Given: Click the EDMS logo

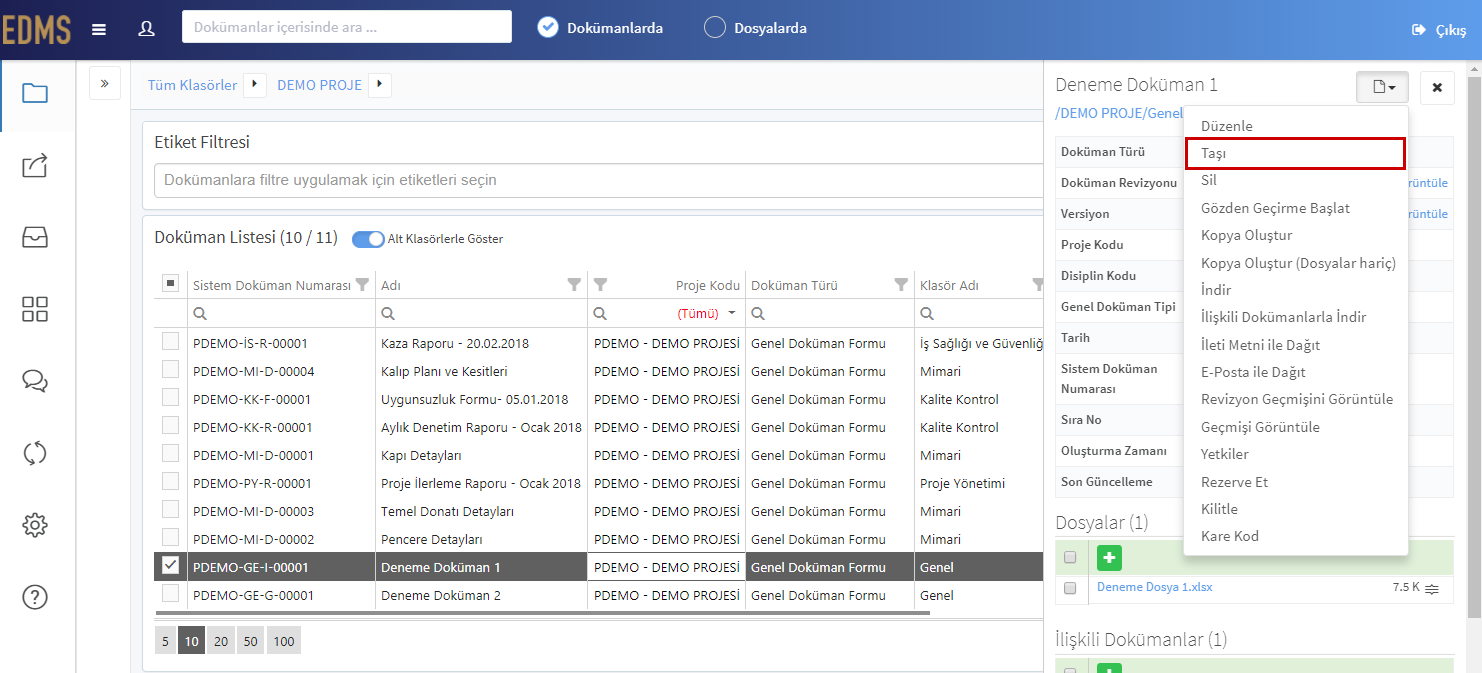Looking at the screenshot, I should (36, 30).
